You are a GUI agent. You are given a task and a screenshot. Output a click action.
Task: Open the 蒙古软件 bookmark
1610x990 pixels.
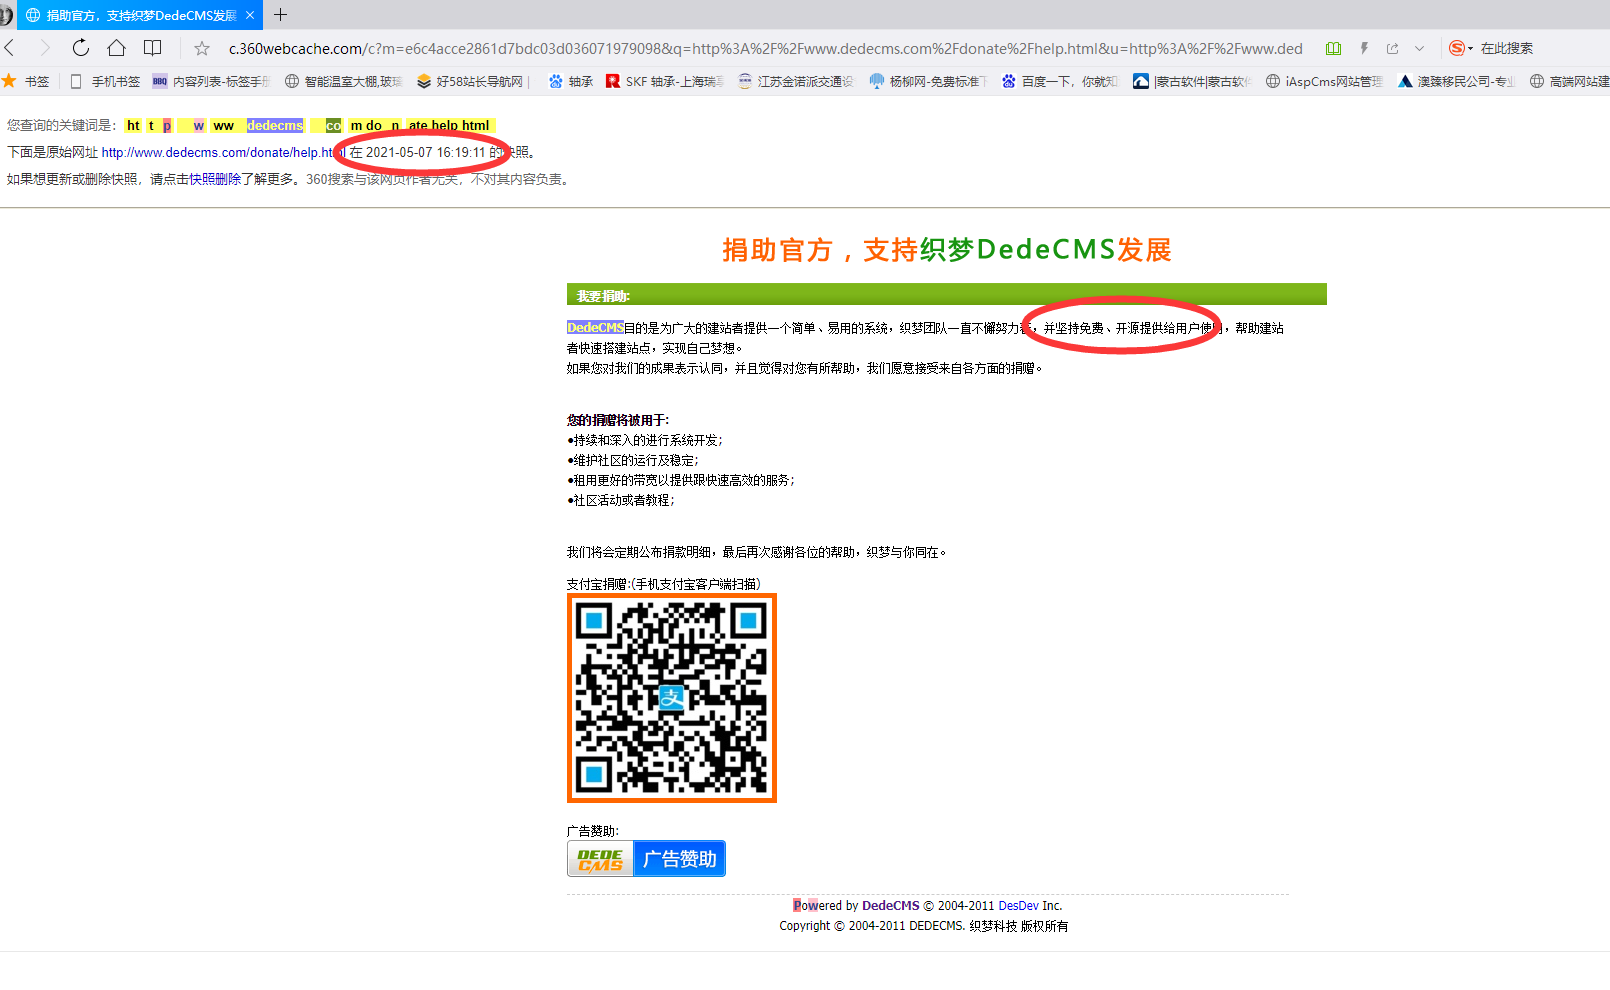click(x=1192, y=81)
